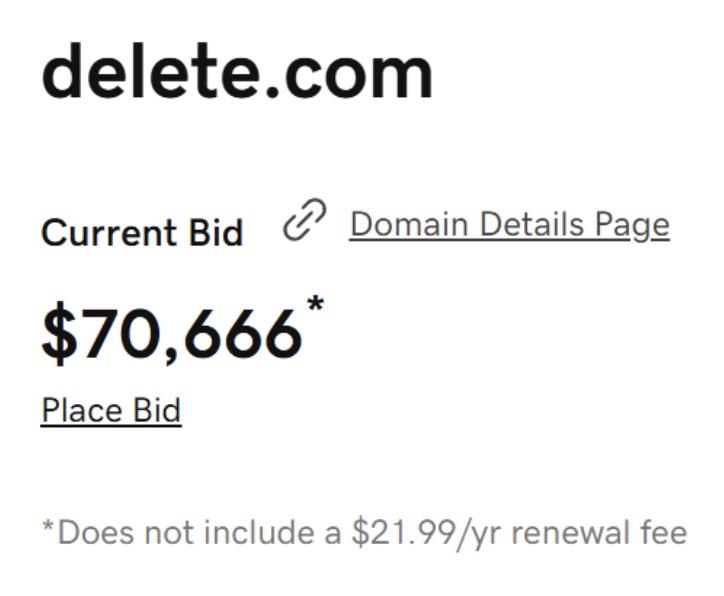724x596 pixels.
Task: Open the Domain Details Page link
Action: 510,225
